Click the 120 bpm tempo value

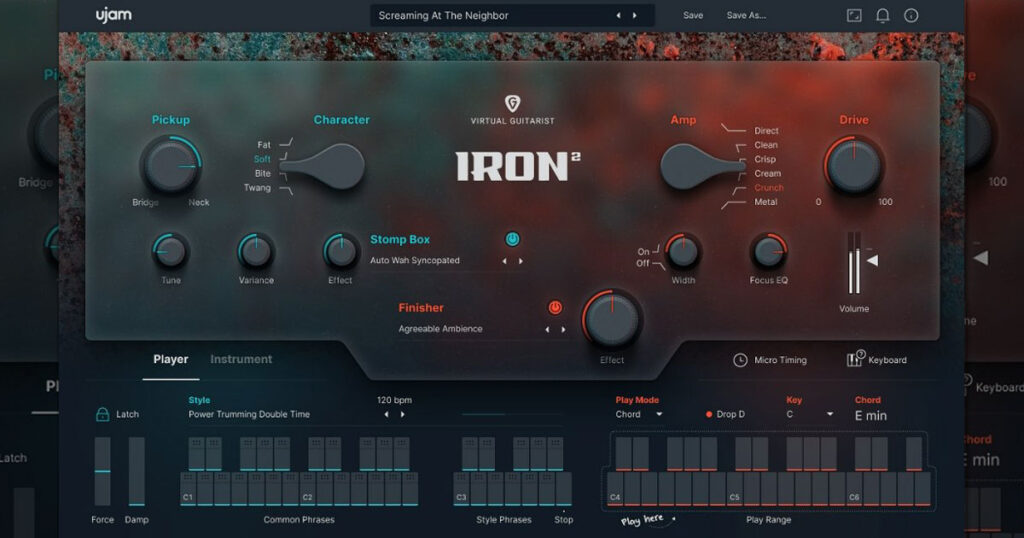(394, 400)
